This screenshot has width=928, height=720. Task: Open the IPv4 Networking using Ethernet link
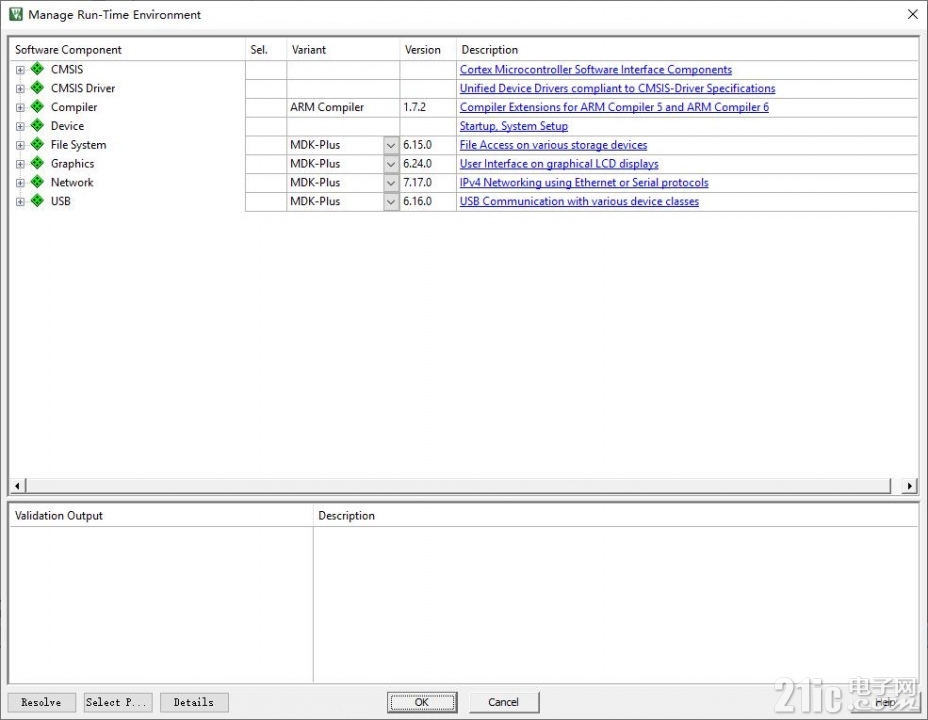click(x=584, y=182)
